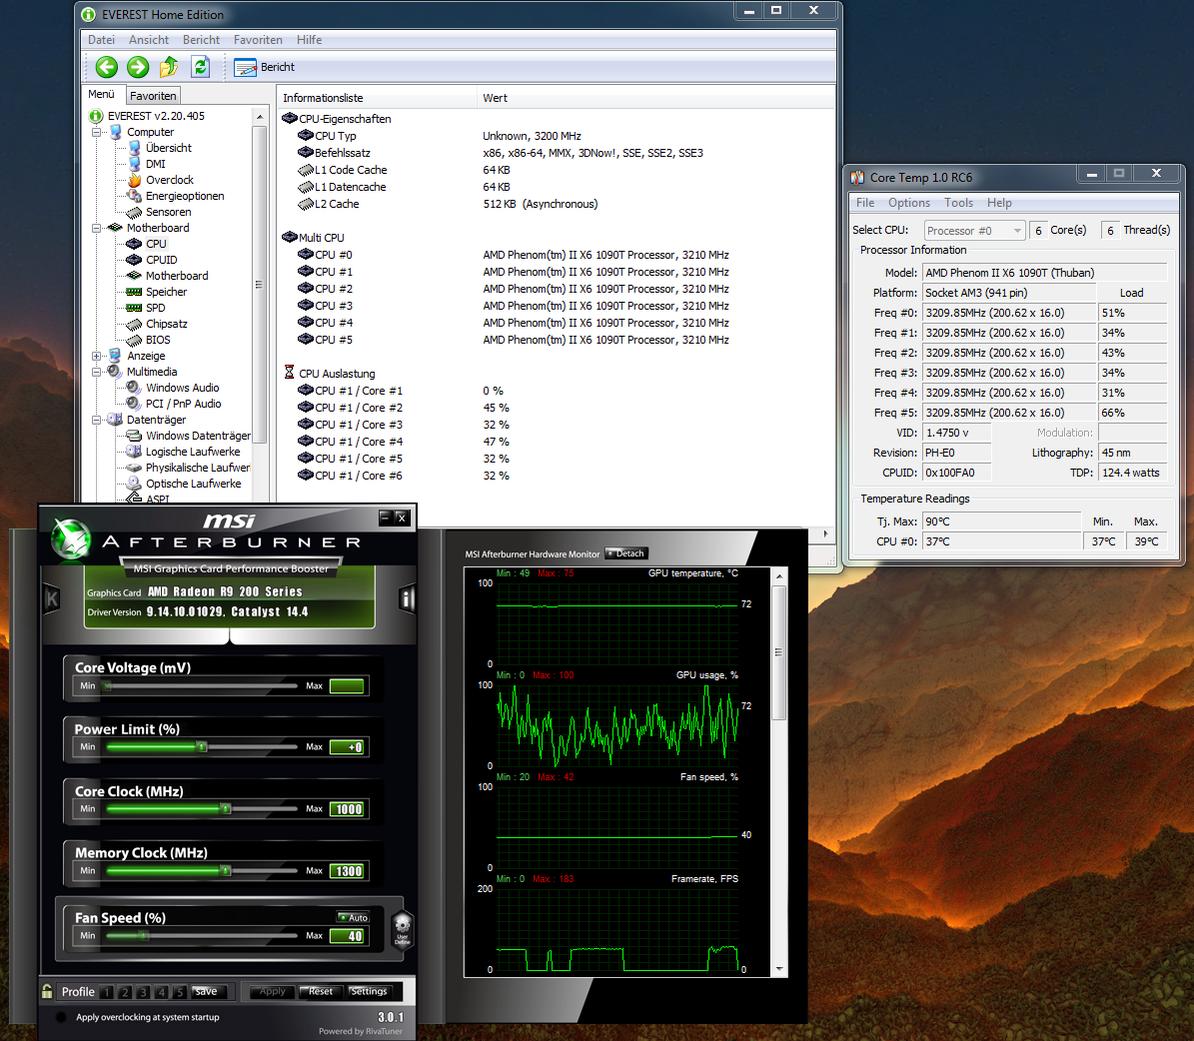Select the CPU node under Motherboard

point(156,244)
